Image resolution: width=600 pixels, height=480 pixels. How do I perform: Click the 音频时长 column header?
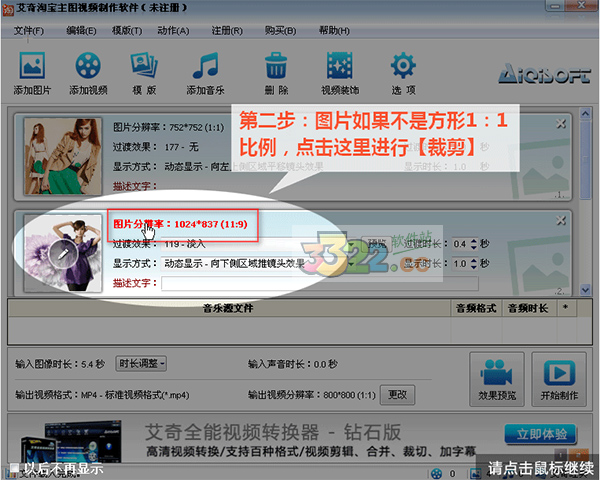pos(528,308)
